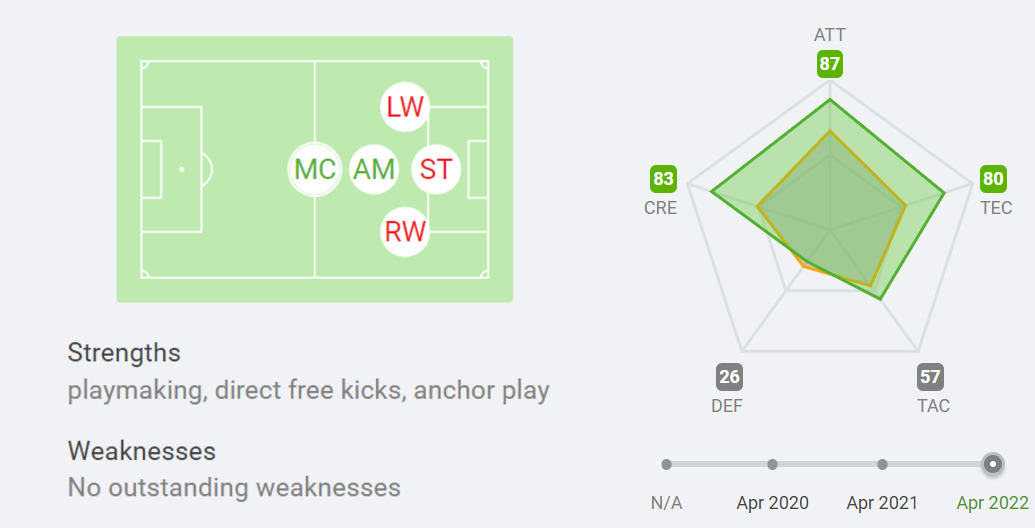Click the Strengths heading
This screenshot has width=1035, height=528.
point(124,353)
